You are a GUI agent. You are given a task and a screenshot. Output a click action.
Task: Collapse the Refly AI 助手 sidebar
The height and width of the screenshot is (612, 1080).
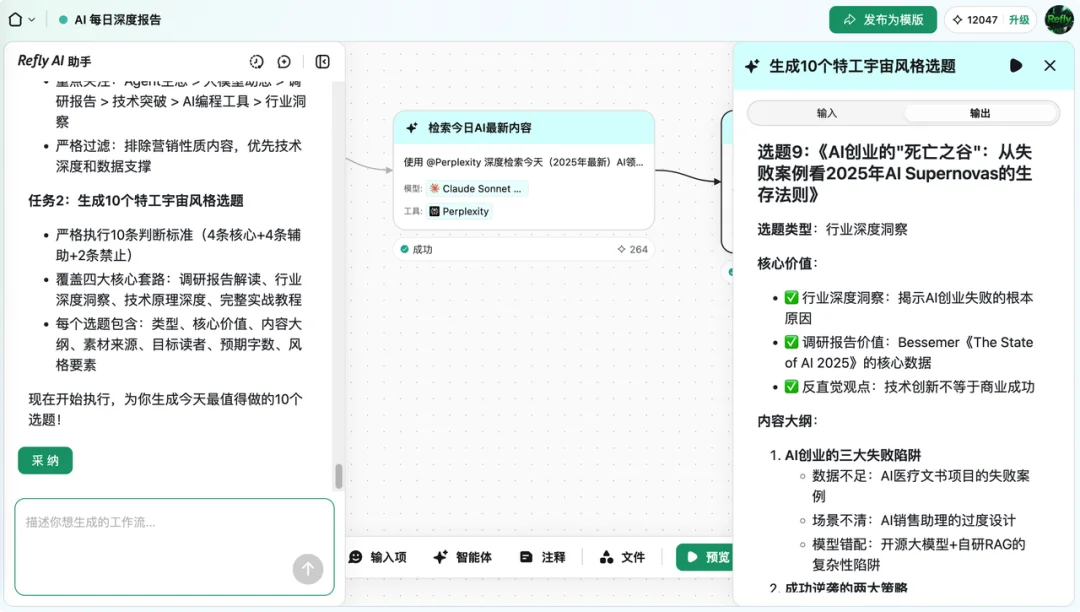321,61
